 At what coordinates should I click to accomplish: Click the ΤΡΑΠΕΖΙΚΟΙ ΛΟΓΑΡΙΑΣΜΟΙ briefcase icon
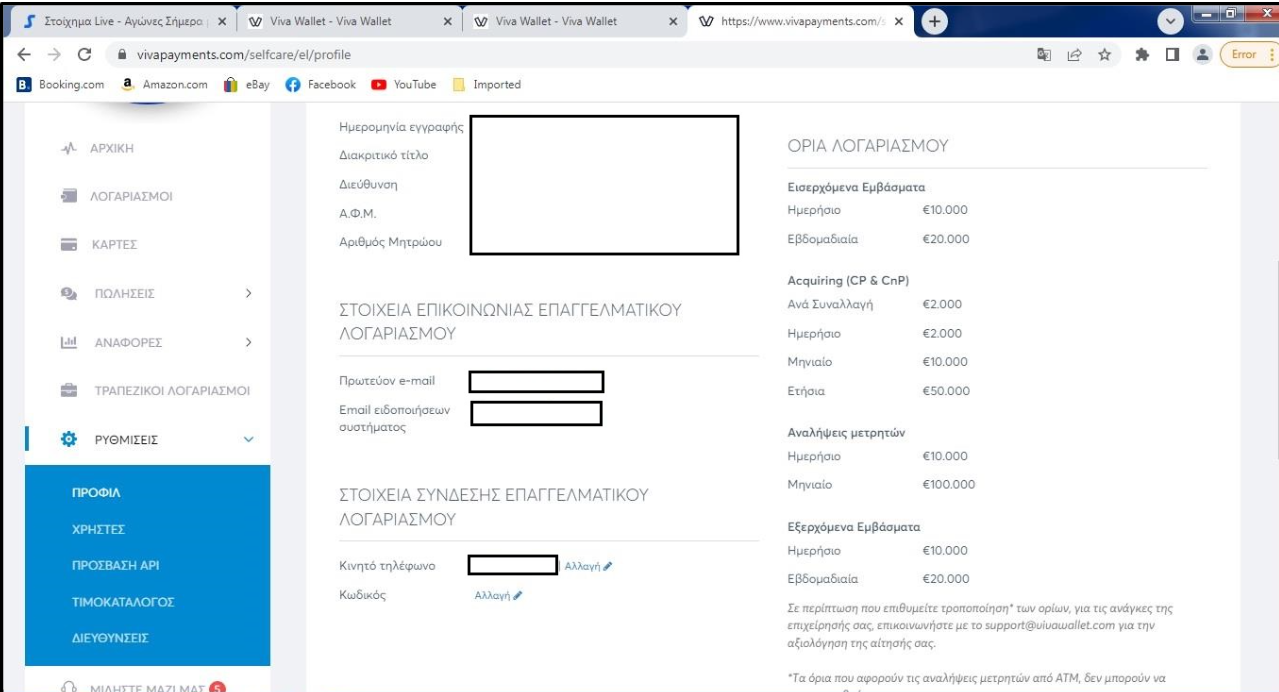point(68,390)
